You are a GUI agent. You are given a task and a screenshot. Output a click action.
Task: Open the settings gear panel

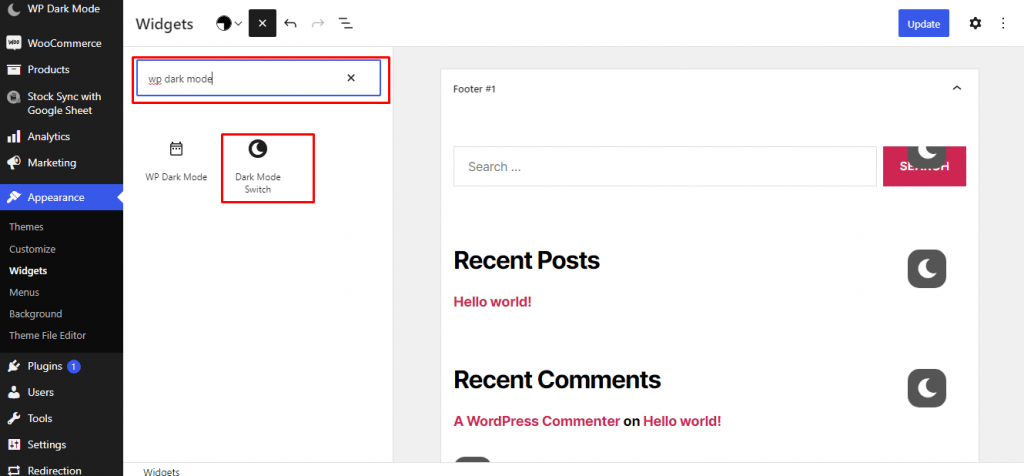point(975,24)
